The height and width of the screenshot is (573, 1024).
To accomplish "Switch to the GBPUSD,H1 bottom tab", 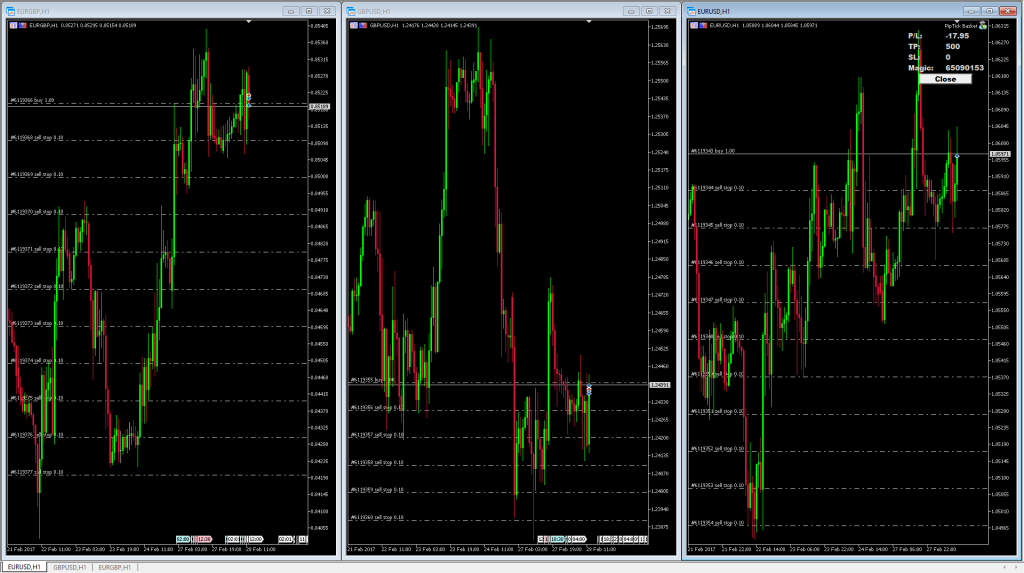I will pyautogui.click(x=69, y=567).
